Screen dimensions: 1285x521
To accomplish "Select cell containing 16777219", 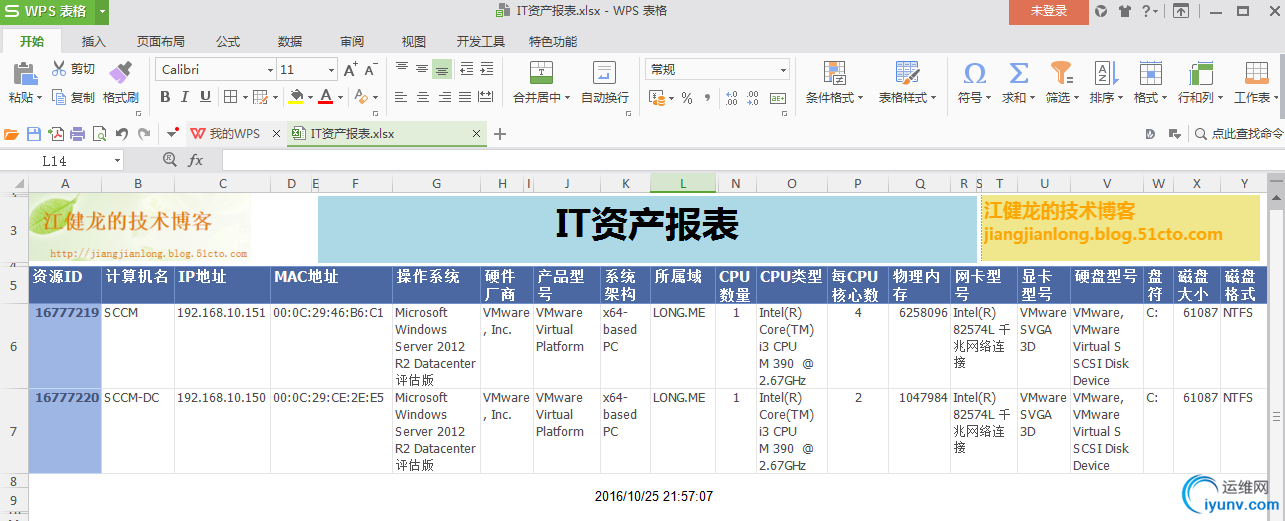I will coord(65,346).
